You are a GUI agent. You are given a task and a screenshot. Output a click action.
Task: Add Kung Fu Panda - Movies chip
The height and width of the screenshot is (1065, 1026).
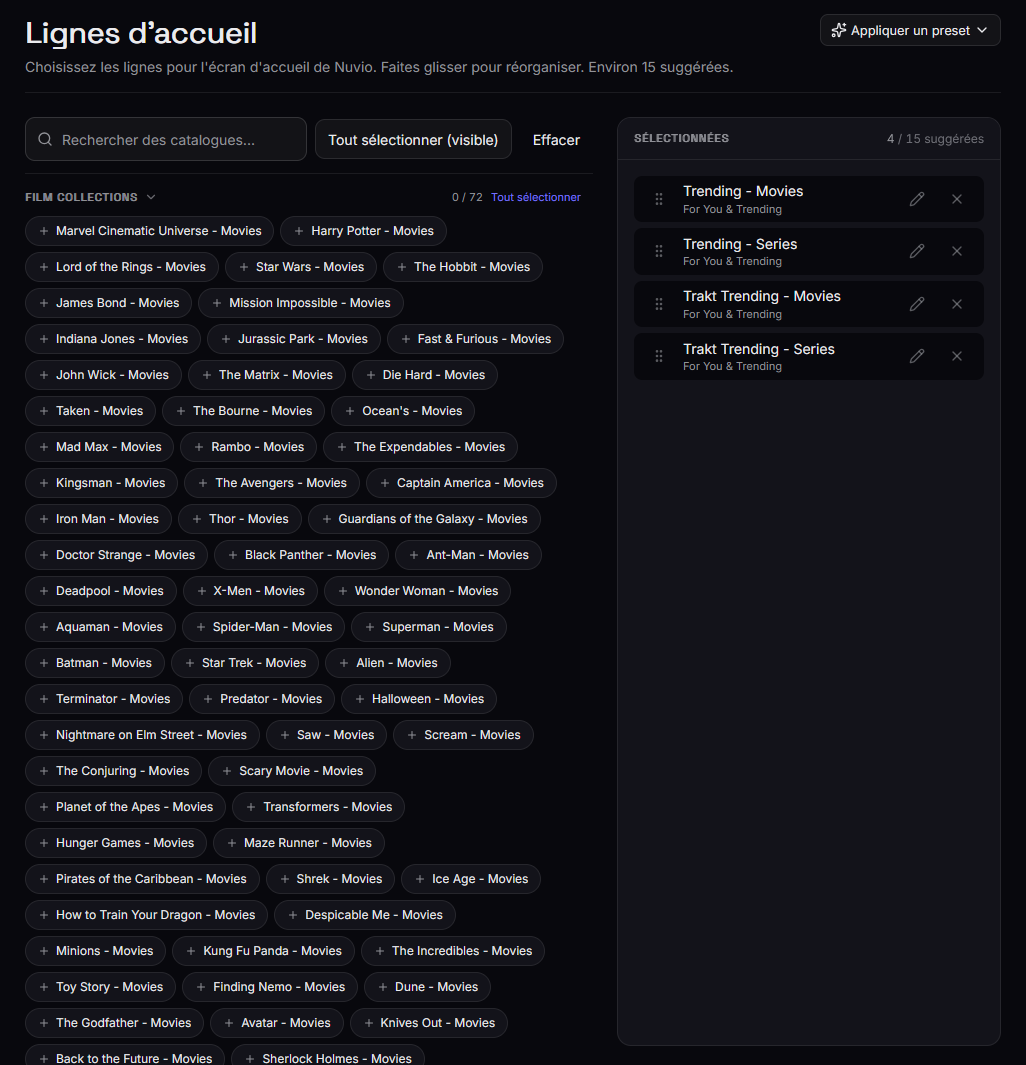coord(263,951)
